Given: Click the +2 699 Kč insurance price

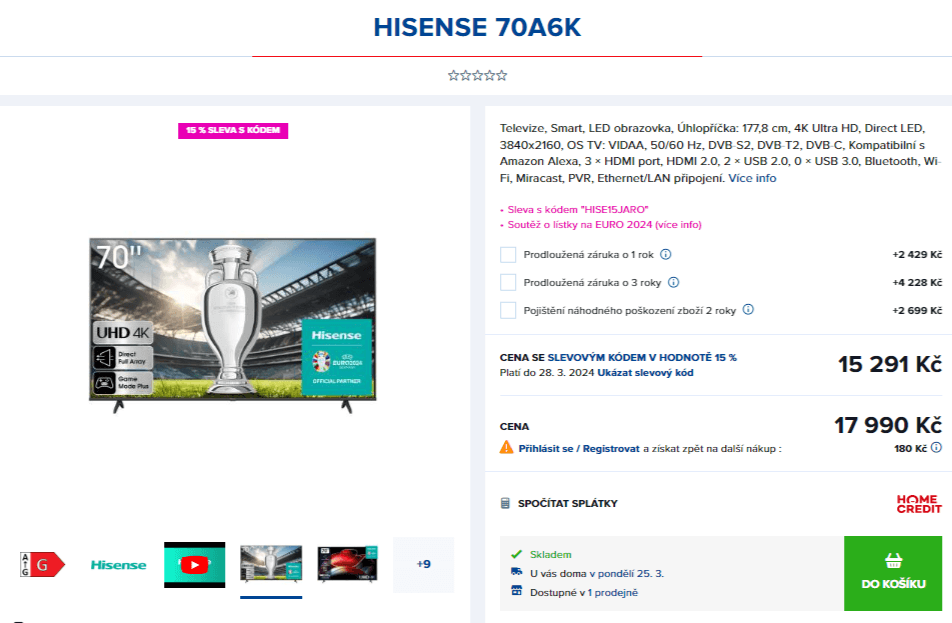Looking at the screenshot, I should (917, 310).
